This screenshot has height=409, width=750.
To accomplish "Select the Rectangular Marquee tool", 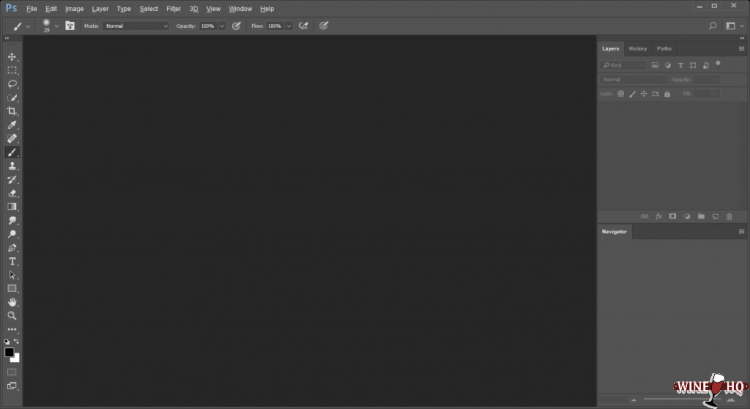I will pyautogui.click(x=12, y=70).
